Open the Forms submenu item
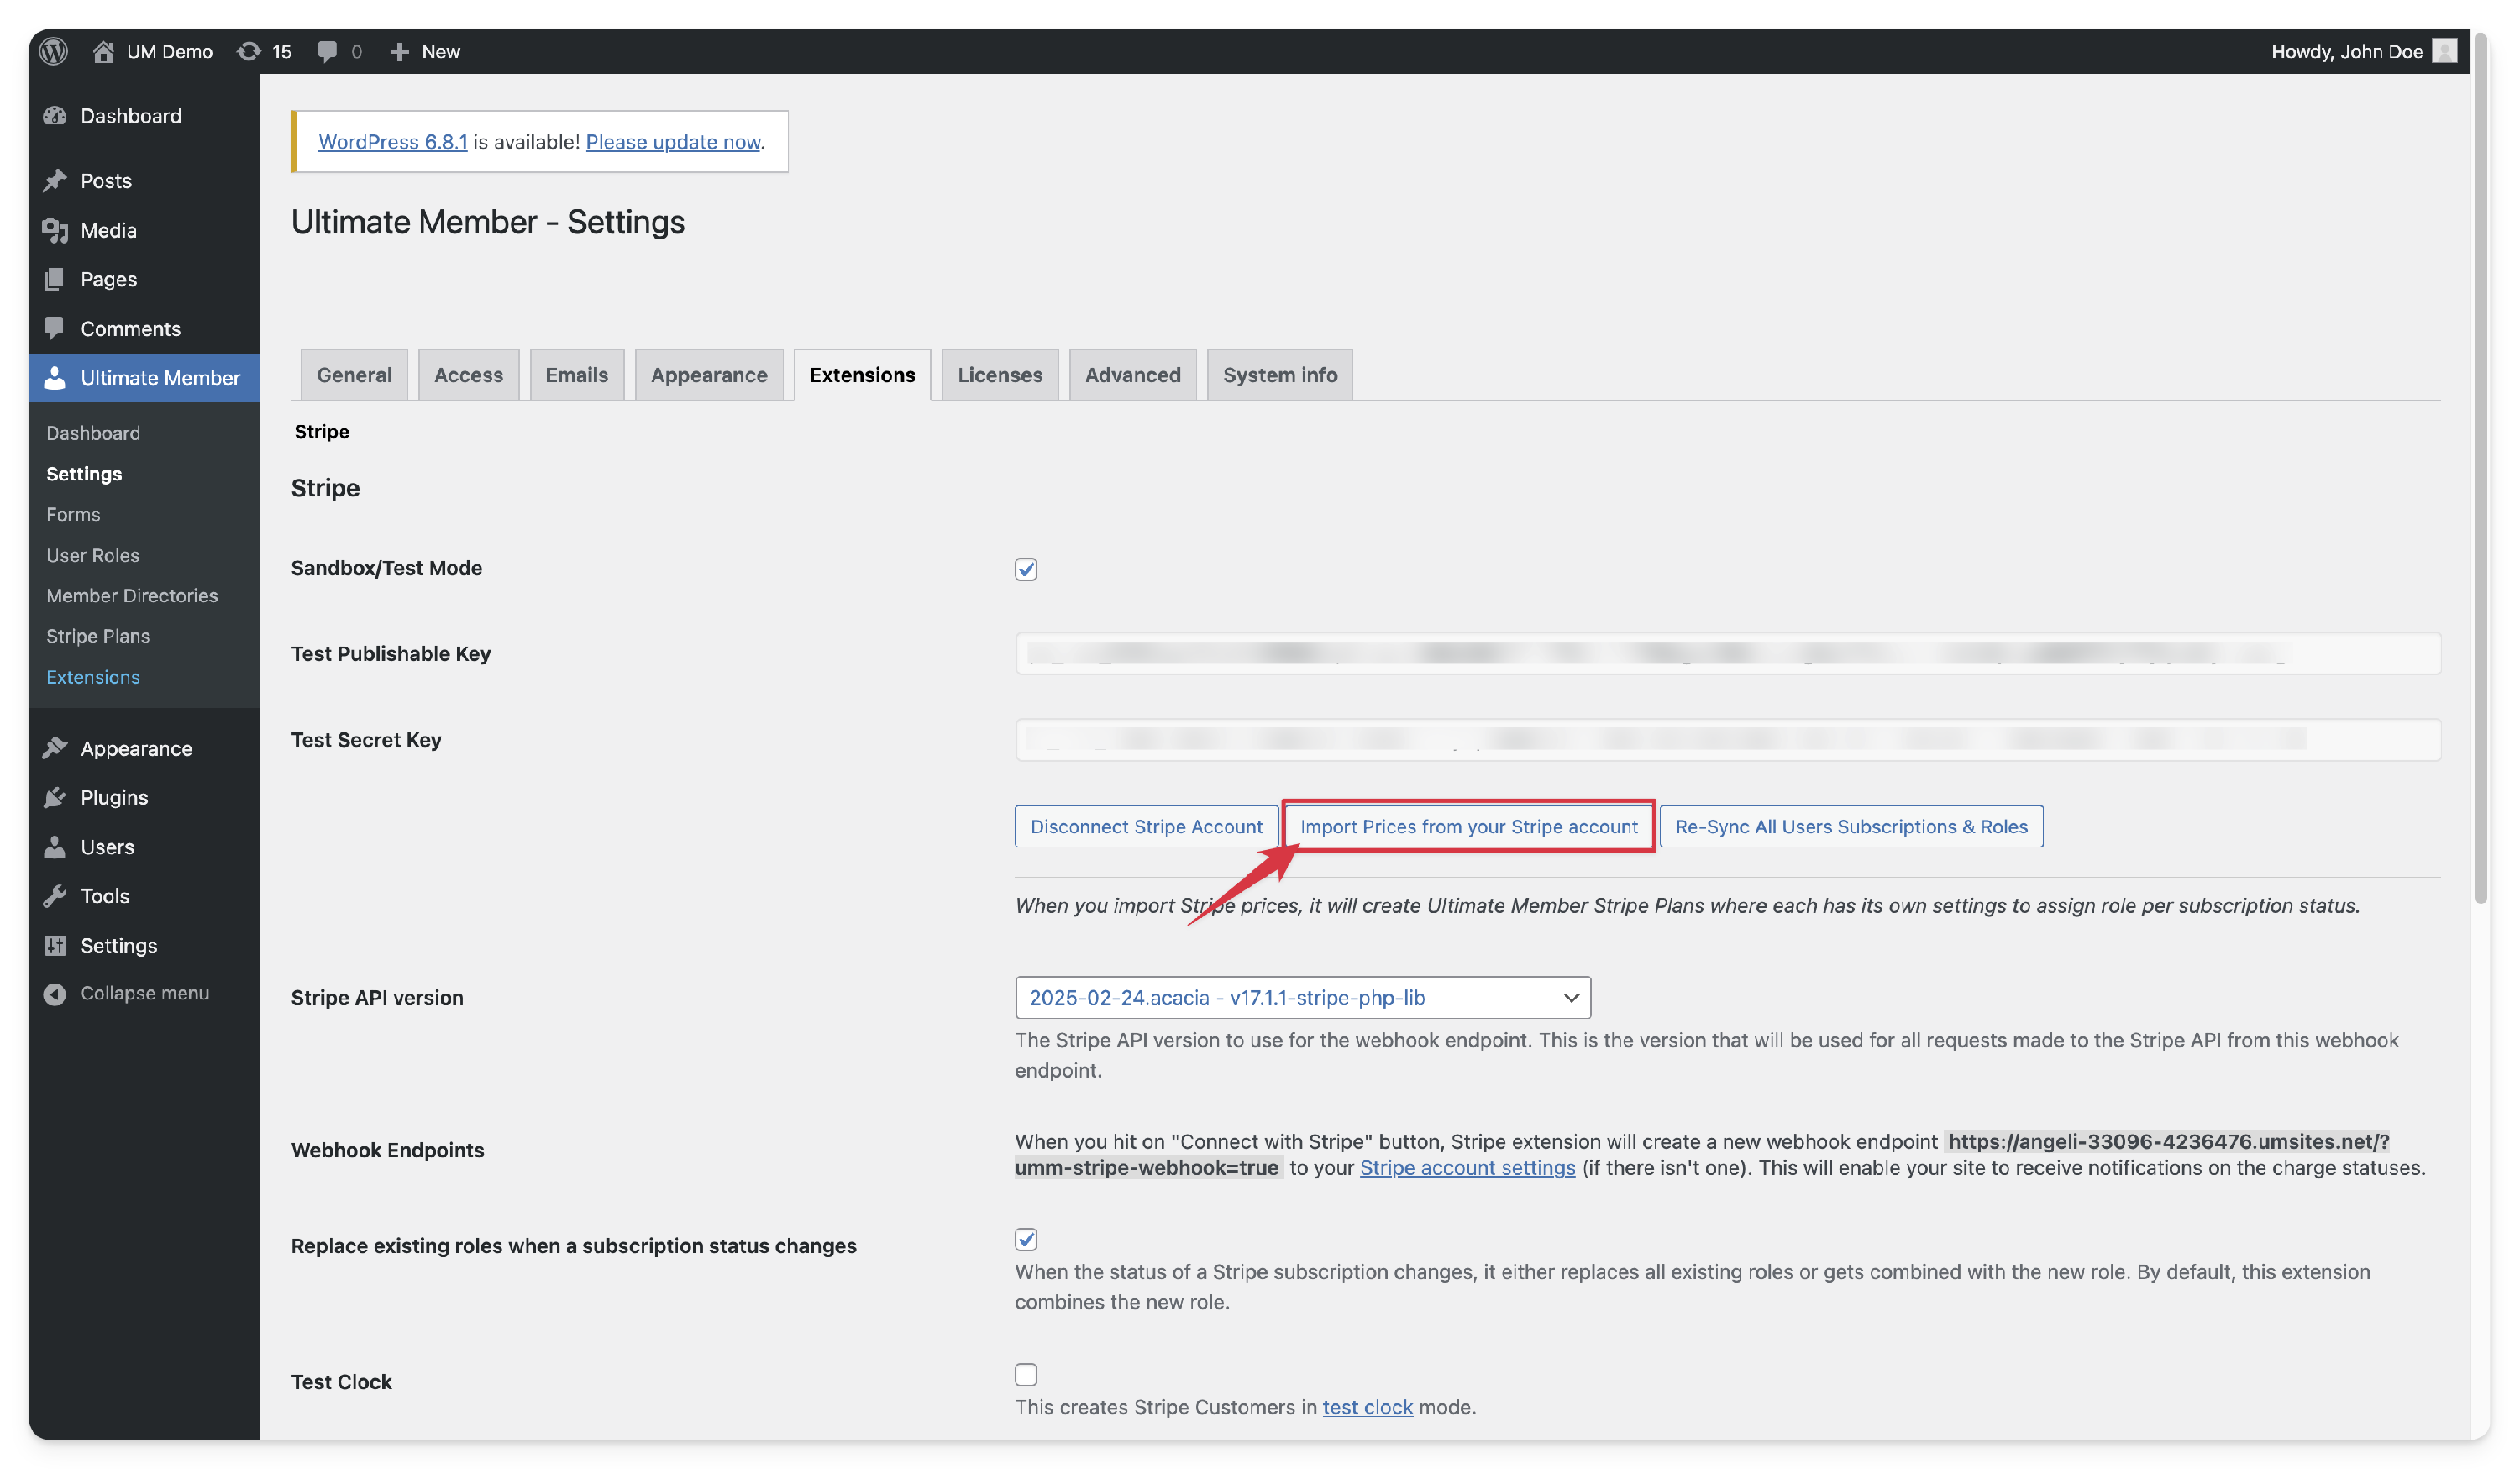Image resolution: width=2520 pixels, height=1469 pixels. (73, 514)
